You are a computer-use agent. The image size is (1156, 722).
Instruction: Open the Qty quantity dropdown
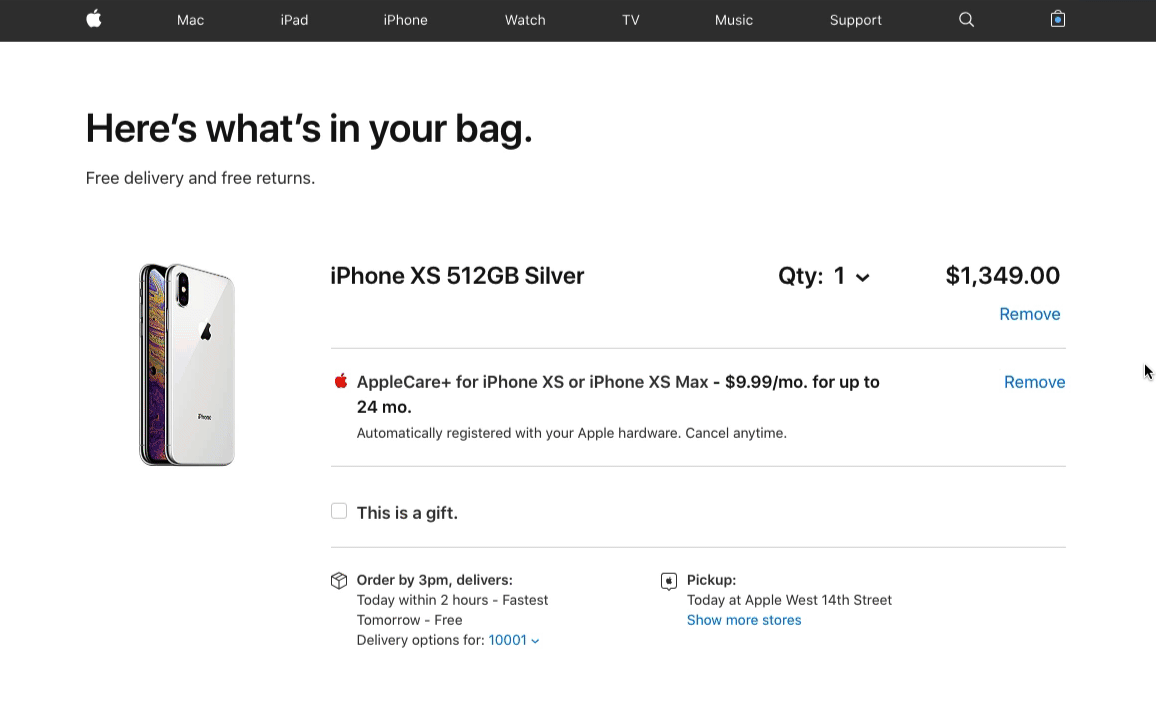(x=824, y=276)
